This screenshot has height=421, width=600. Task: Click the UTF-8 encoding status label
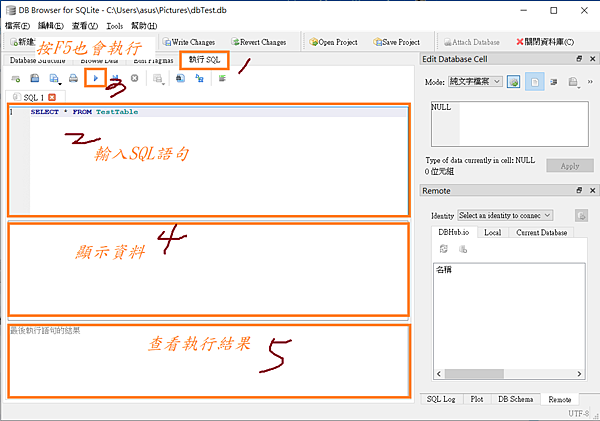578,413
